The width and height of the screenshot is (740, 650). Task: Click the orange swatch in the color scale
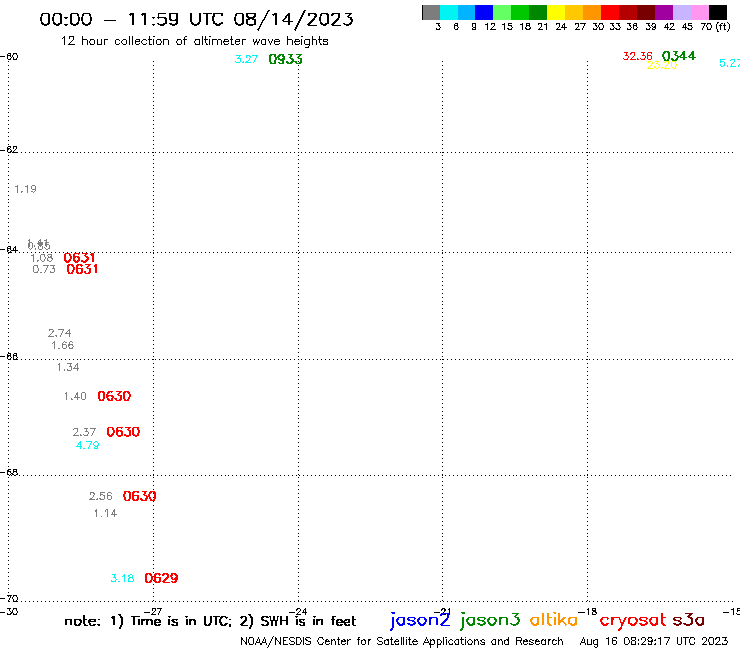tap(592, 12)
